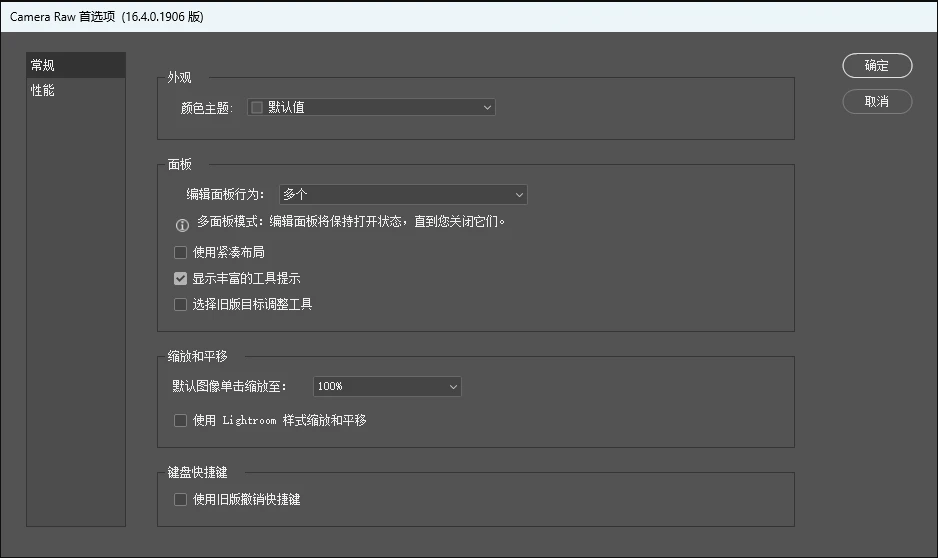Click the info icon beside 多面板模式 description

click(x=182, y=225)
